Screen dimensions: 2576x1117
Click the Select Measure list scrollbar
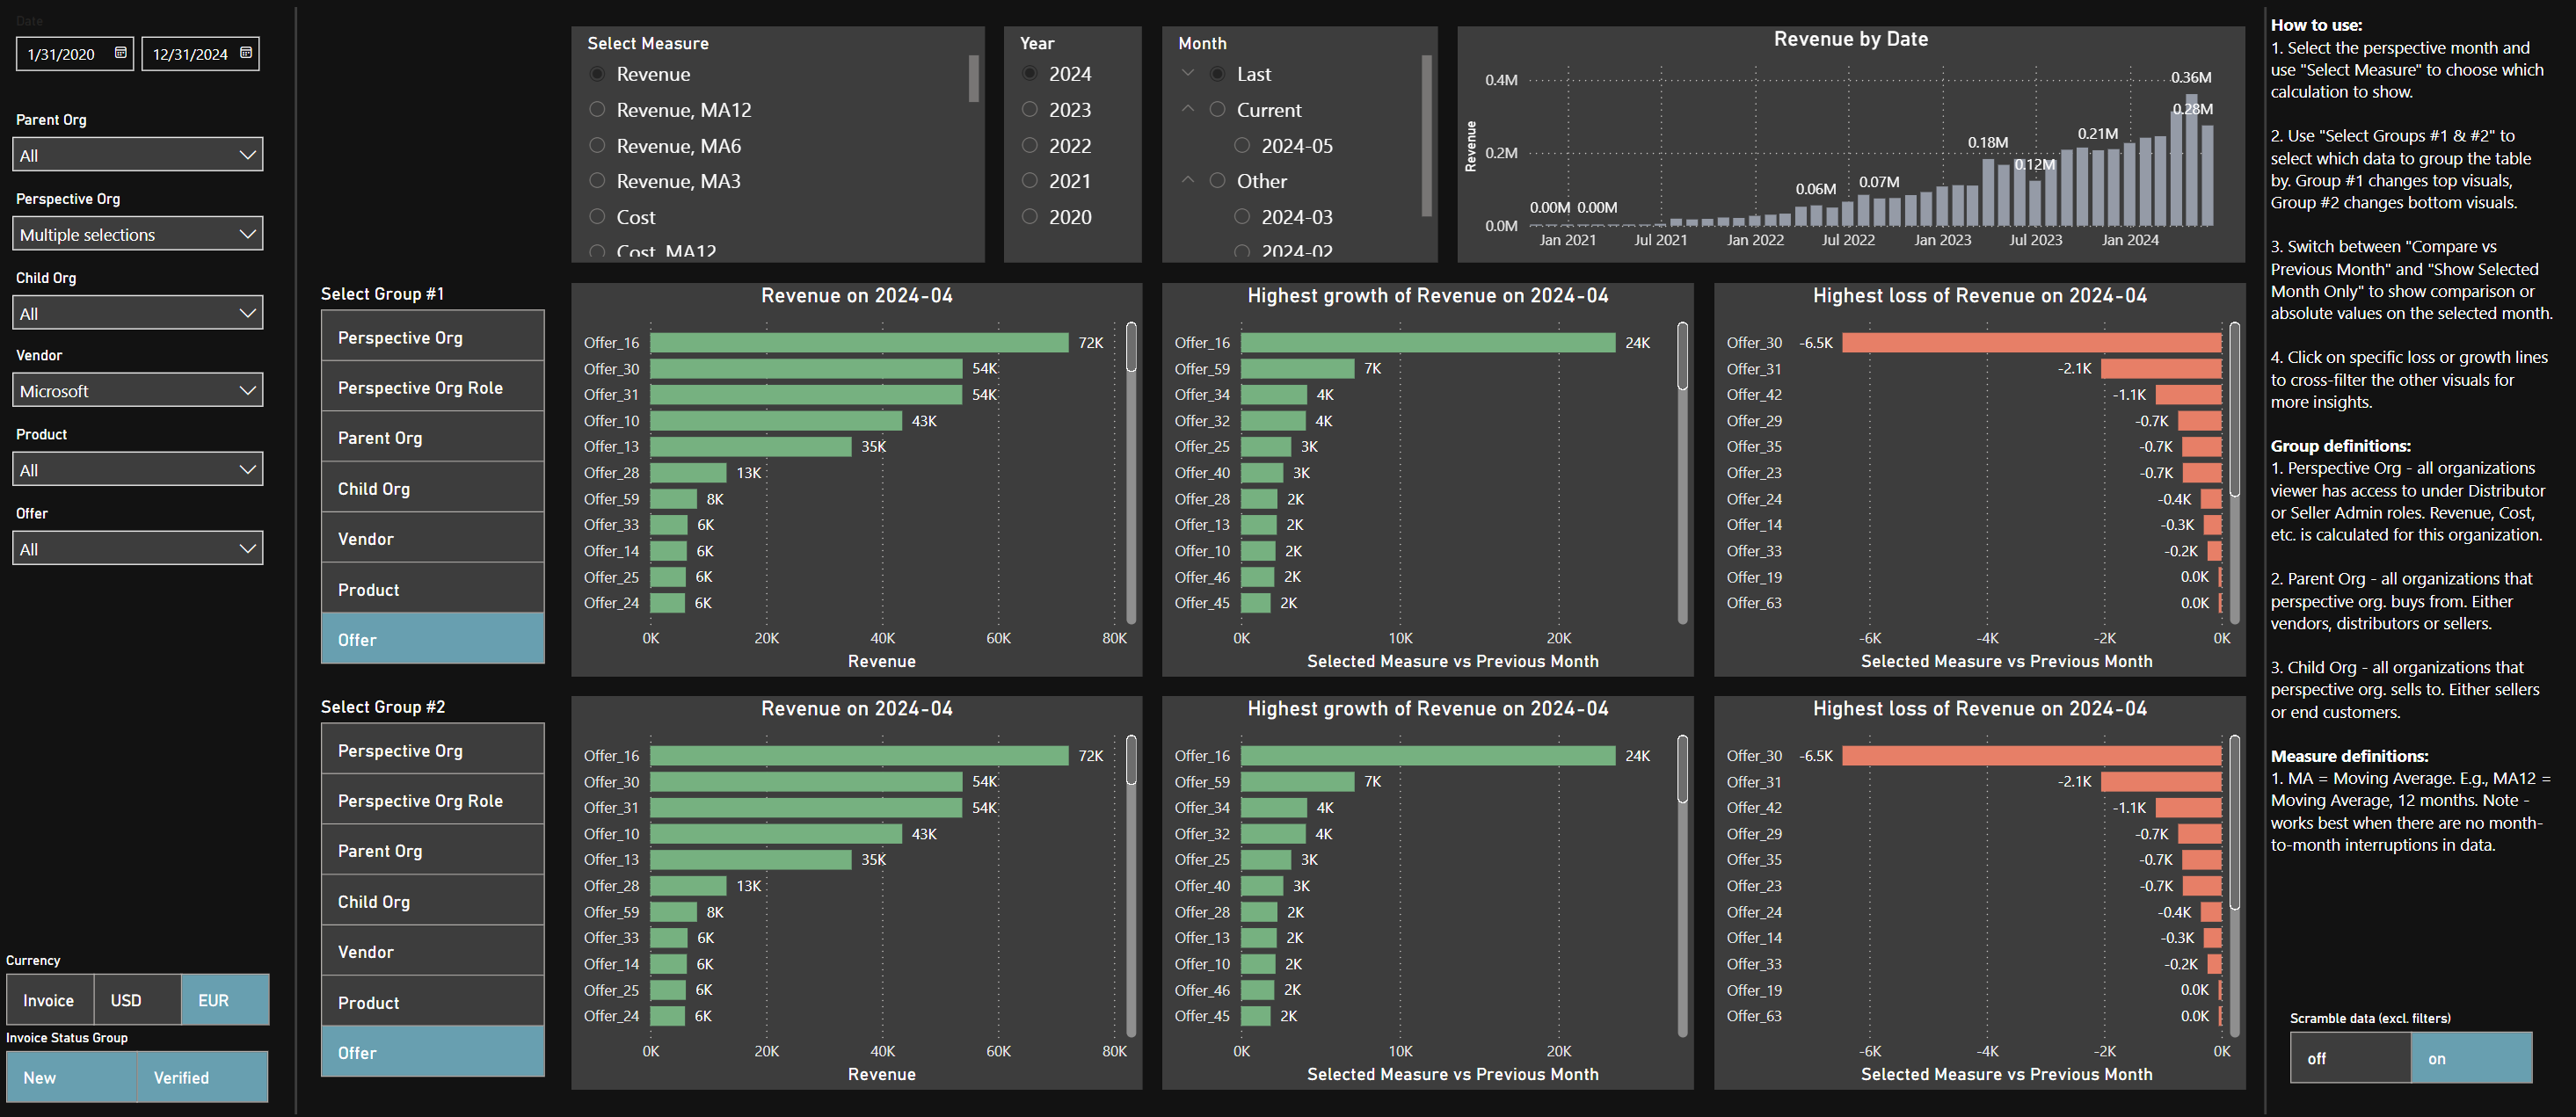click(973, 80)
